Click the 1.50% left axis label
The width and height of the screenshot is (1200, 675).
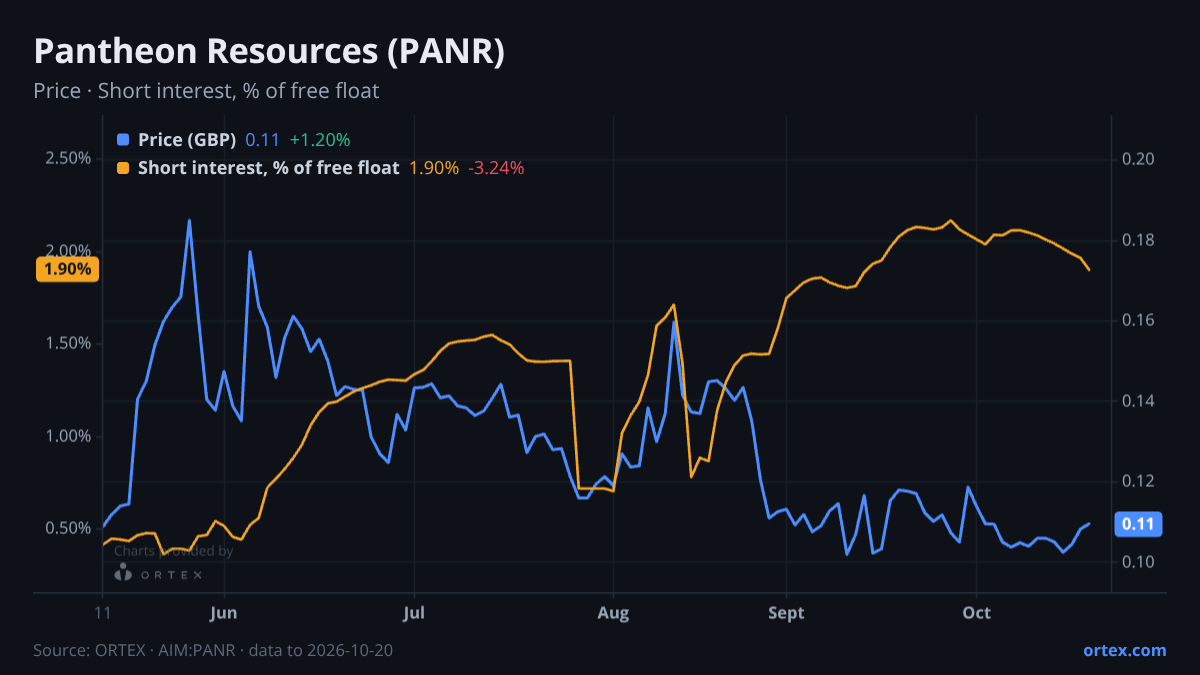point(68,343)
